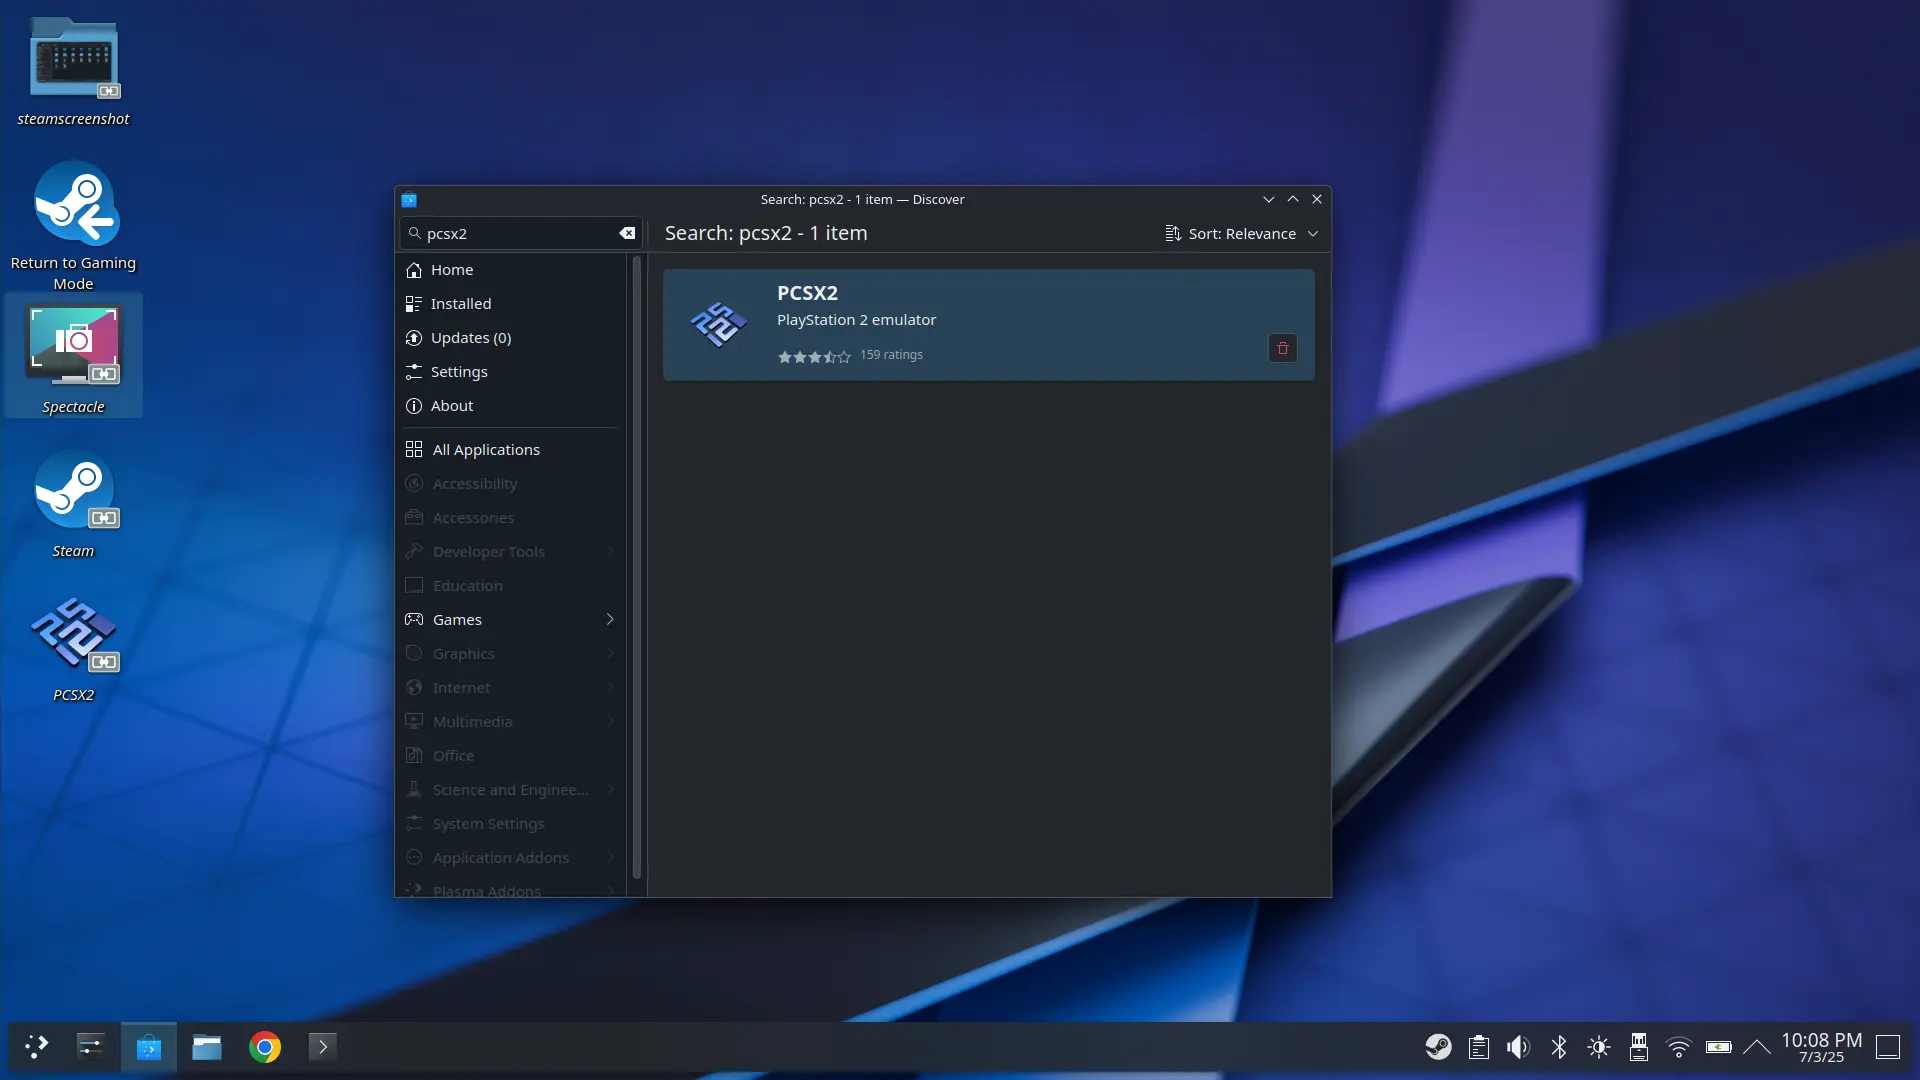Open Discover Settings from sidebar
Image resolution: width=1920 pixels, height=1080 pixels.
coord(512,372)
